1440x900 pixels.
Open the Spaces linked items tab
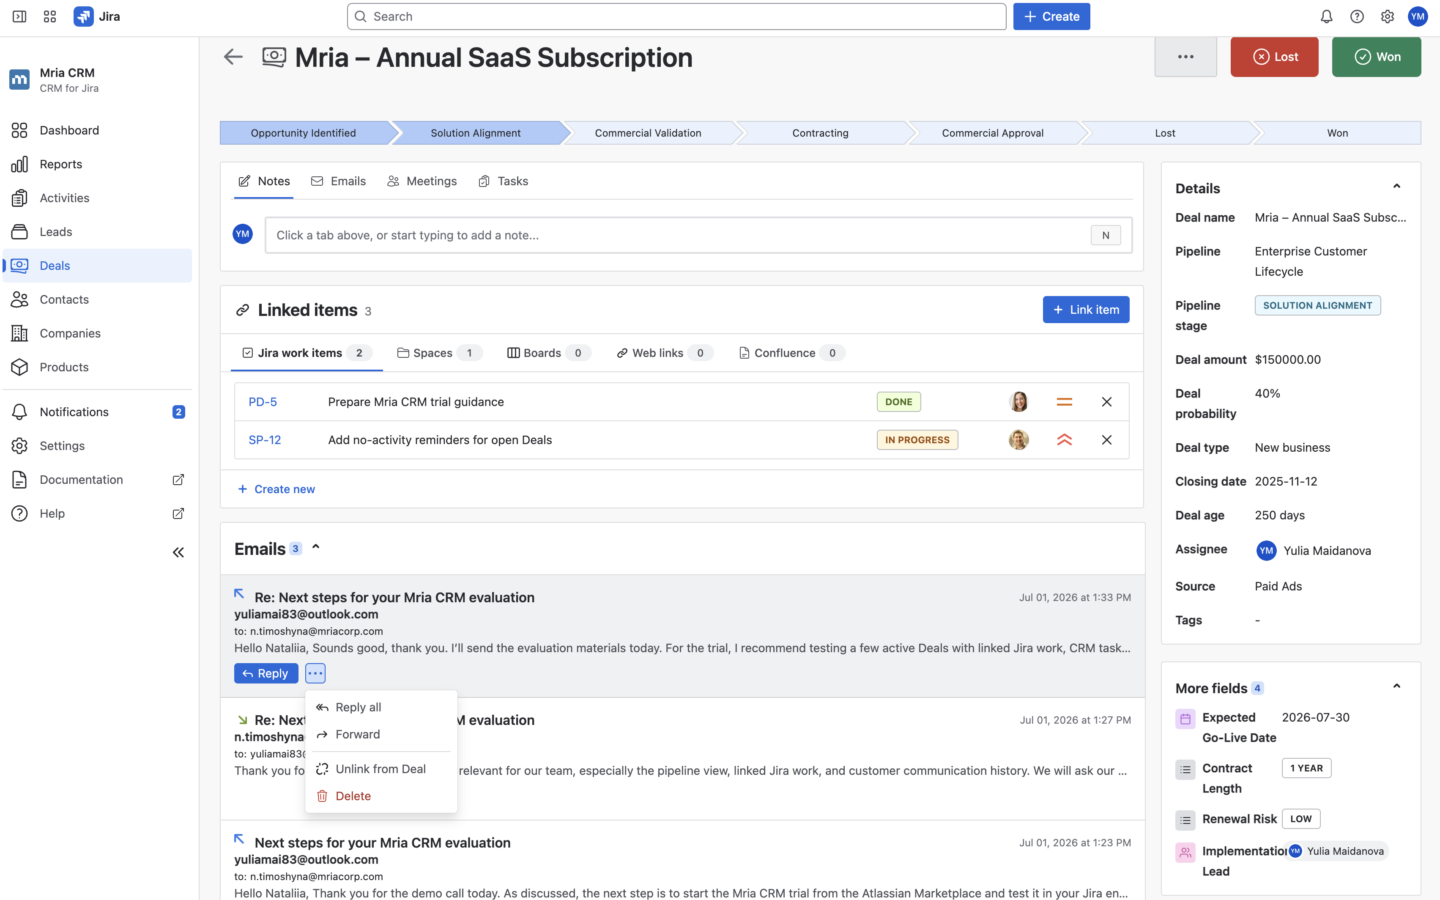click(439, 353)
